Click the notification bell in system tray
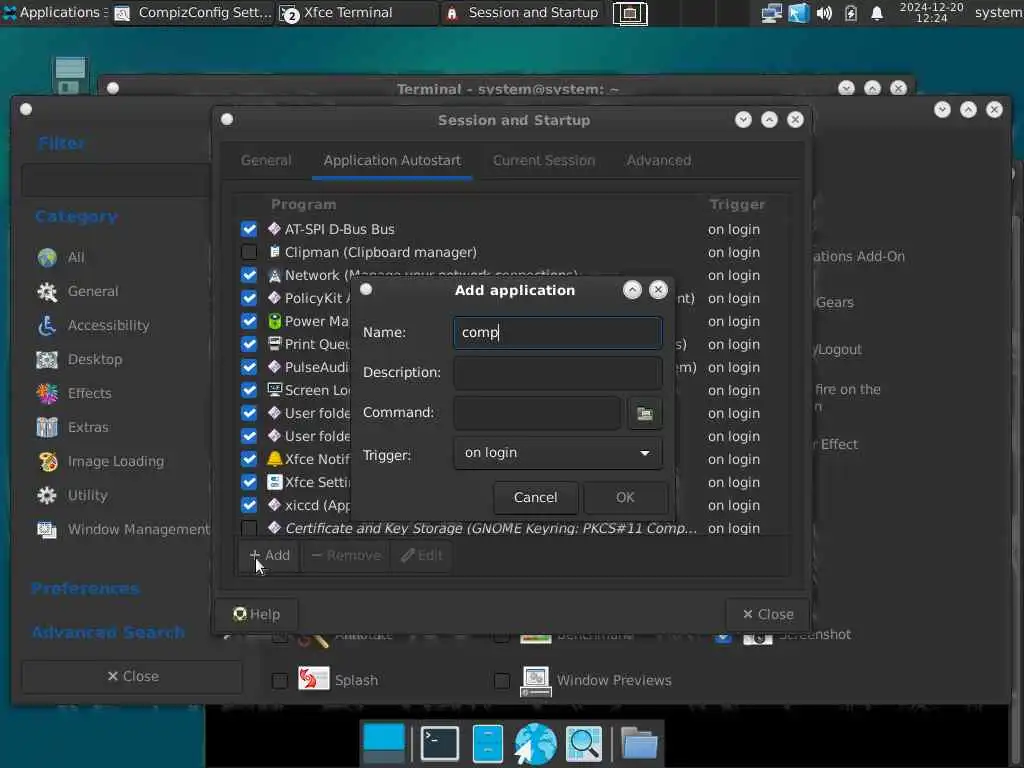 (876, 13)
